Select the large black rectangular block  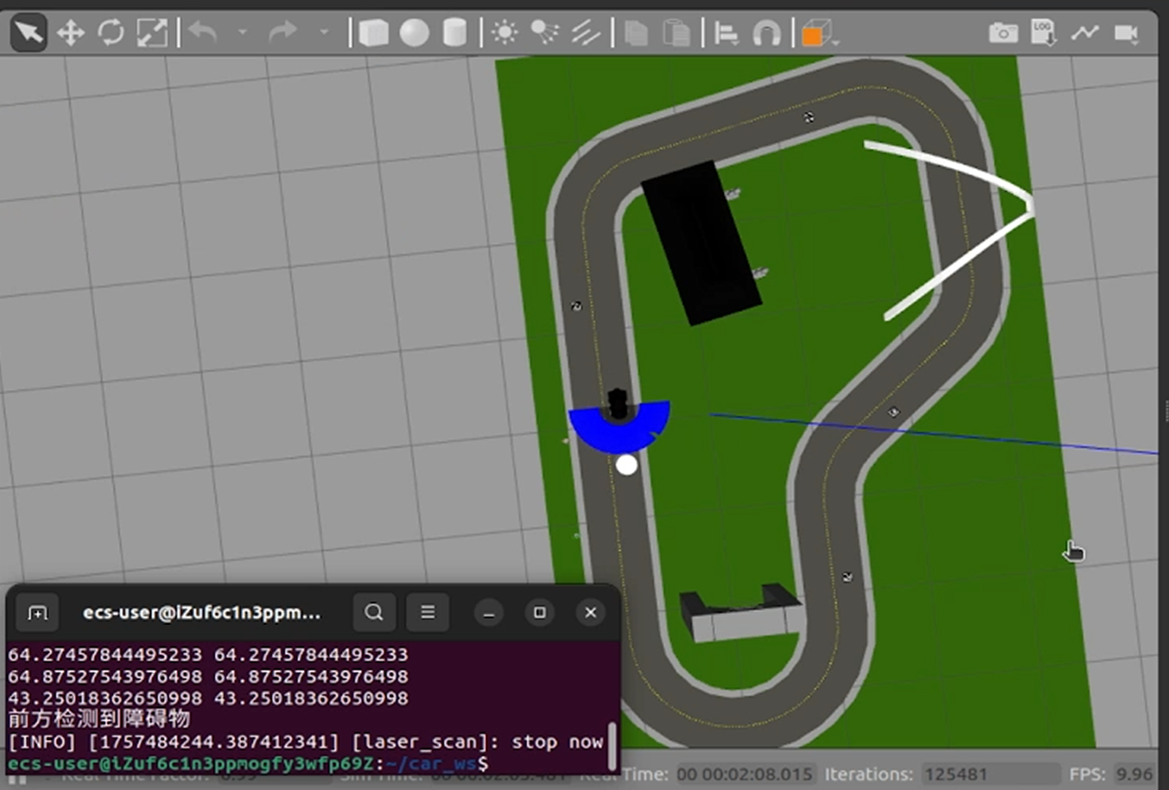click(701, 243)
